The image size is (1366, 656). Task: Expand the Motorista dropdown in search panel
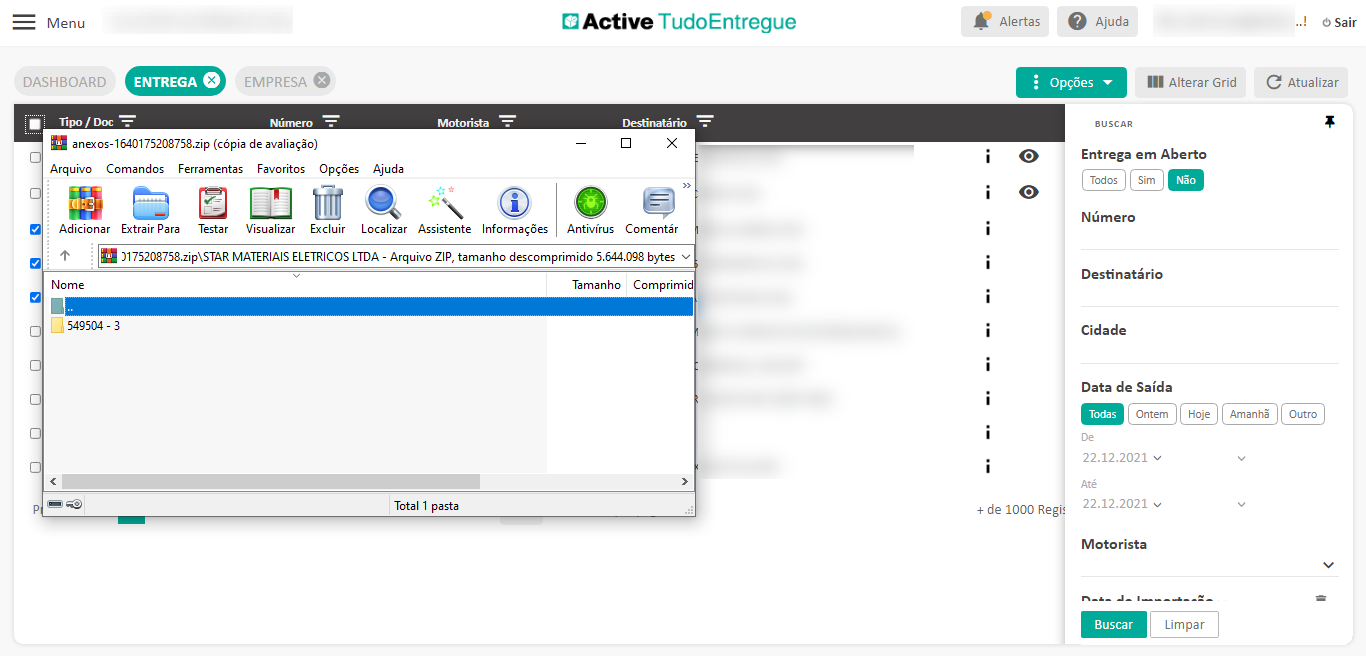pos(1328,565)
